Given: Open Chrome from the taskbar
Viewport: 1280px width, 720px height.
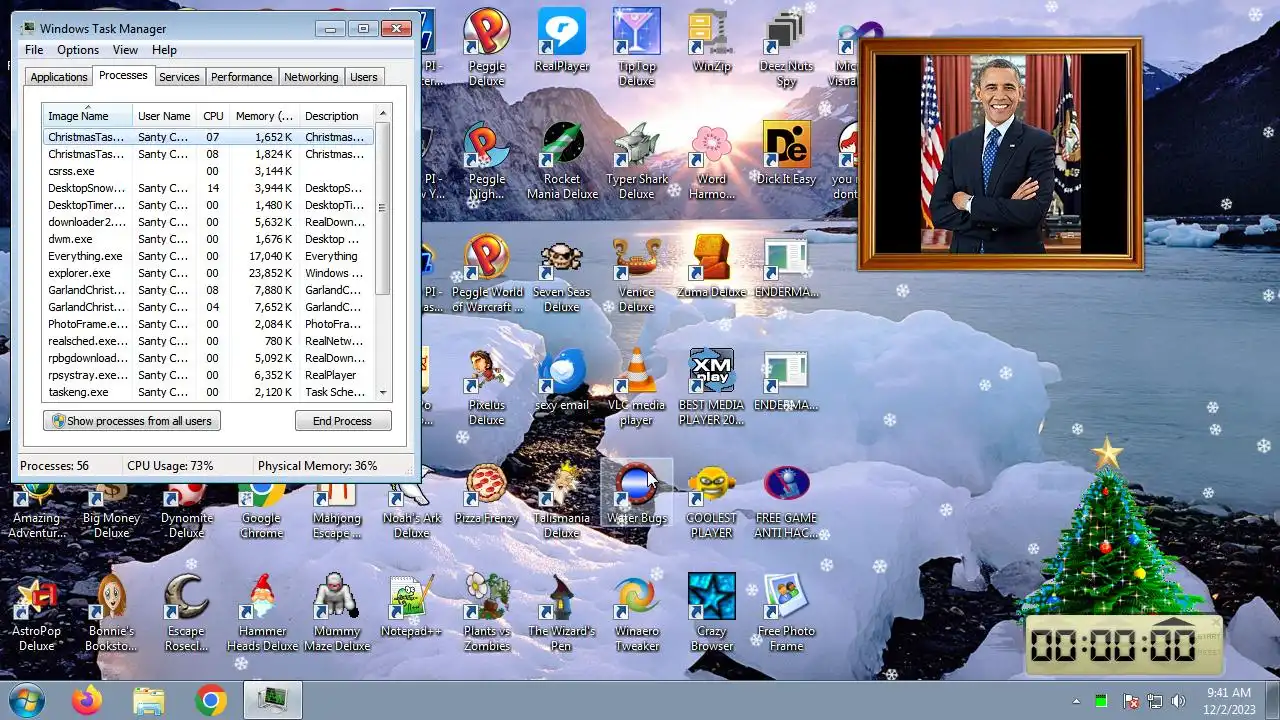Looking at the screenshot, I should (211, 700).
